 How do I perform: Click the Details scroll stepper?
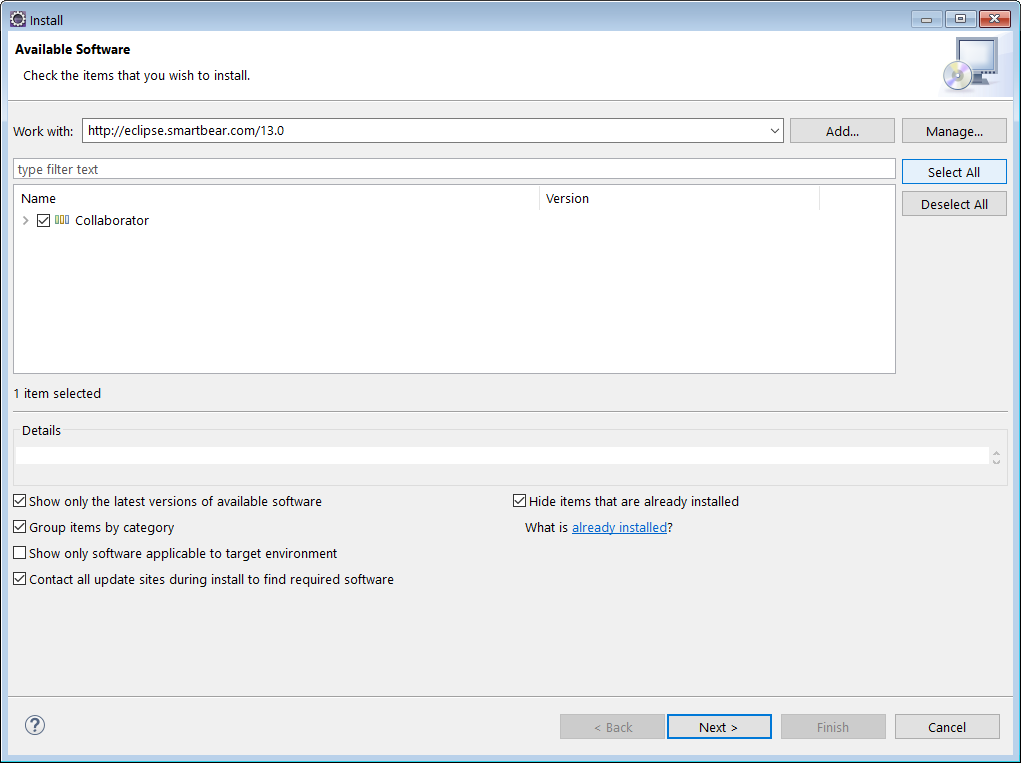996,456
